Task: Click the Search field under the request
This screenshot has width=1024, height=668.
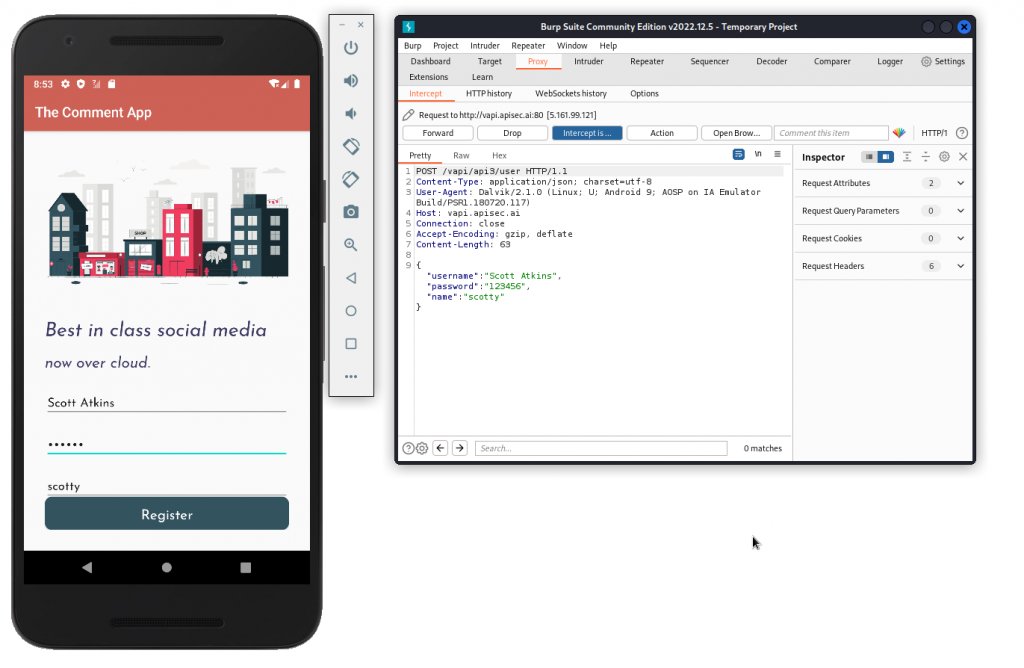Action: 601,448
